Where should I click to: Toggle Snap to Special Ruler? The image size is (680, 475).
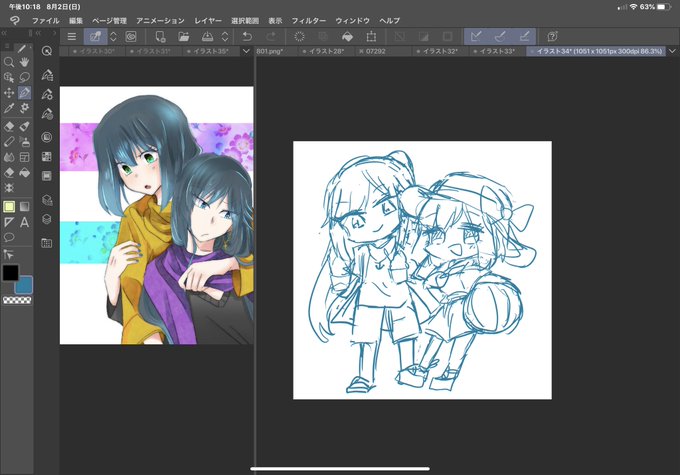click(500, 36)
